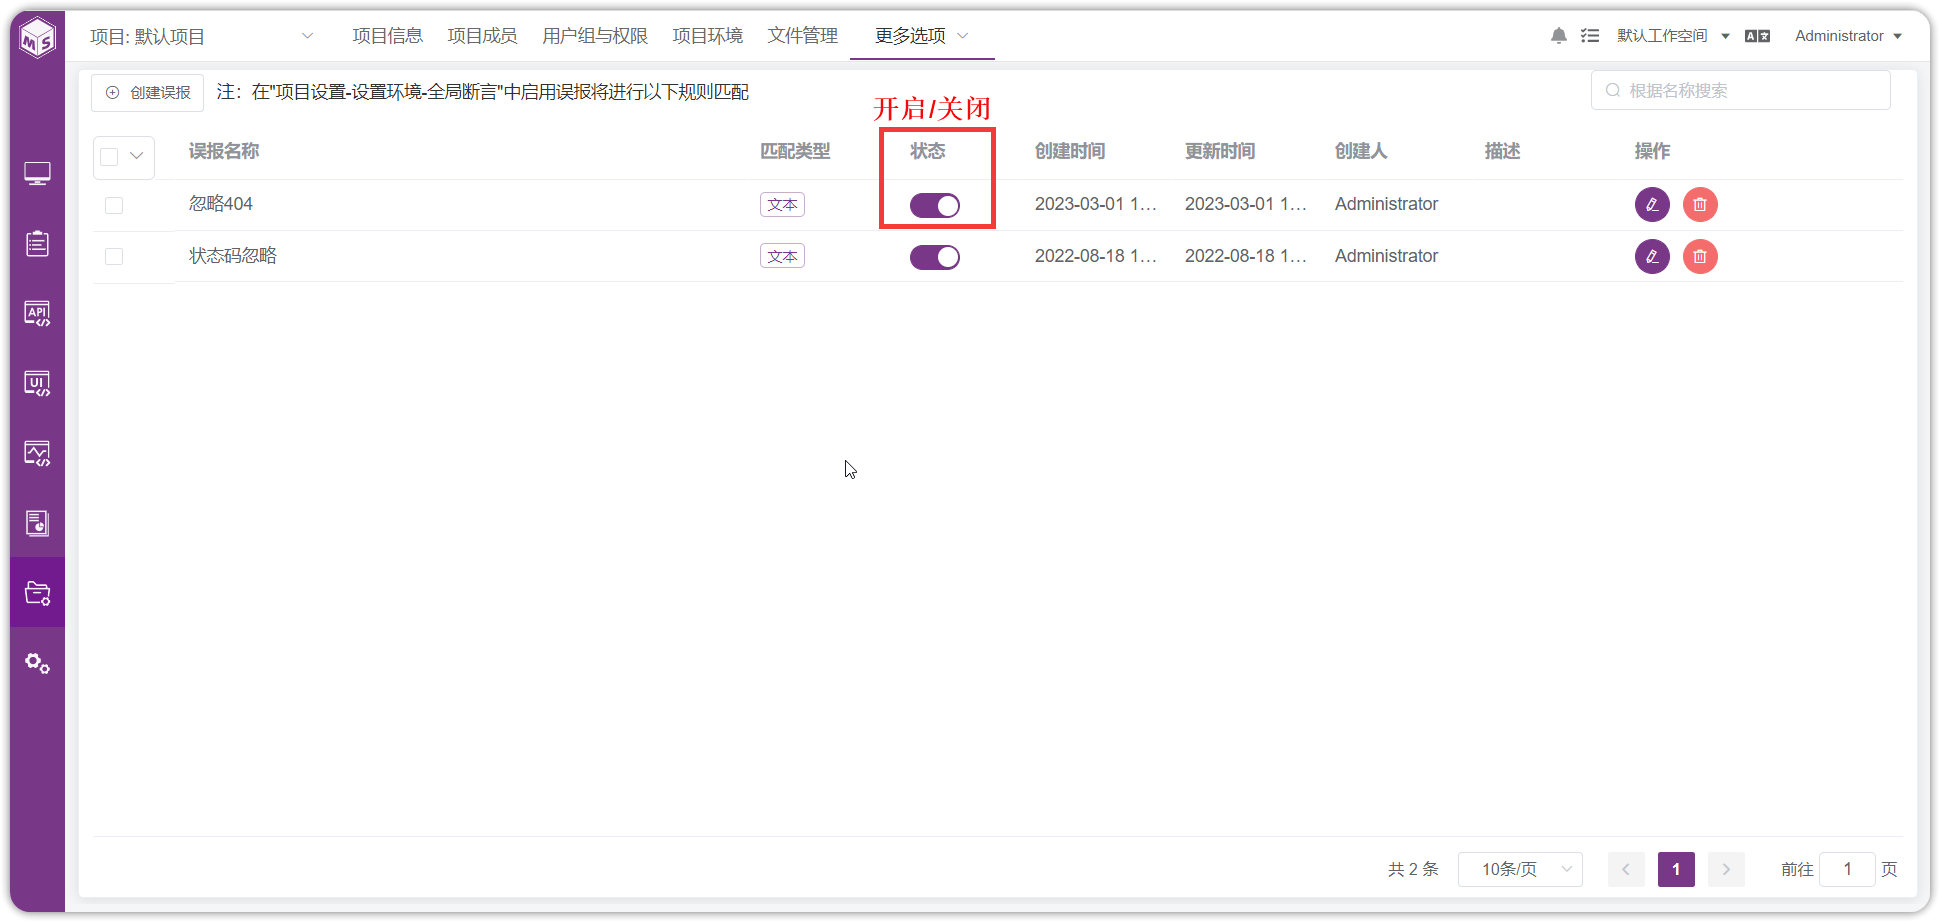Check the 忽略404 row checkbox
This screenshot has height=922, width=1940.
114,205
